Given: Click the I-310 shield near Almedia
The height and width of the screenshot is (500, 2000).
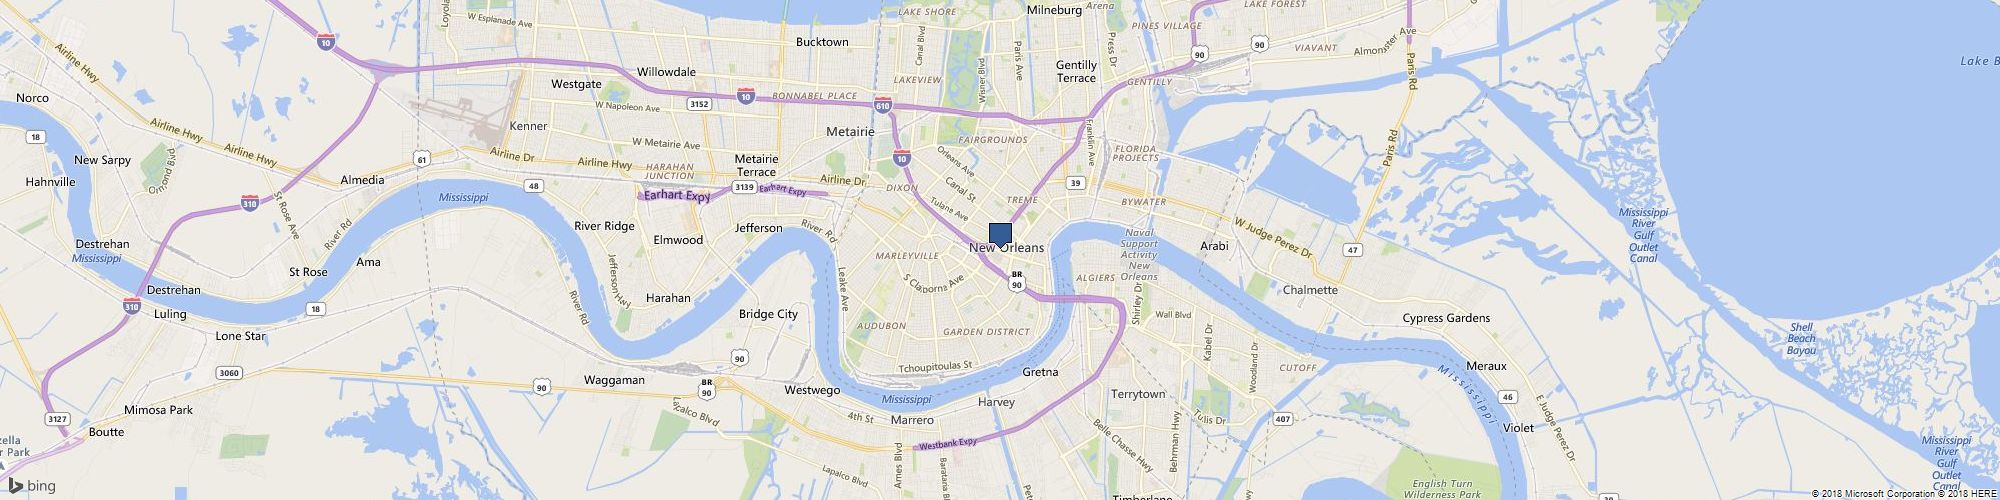Looking at the screenshot, I should [250, 203].
